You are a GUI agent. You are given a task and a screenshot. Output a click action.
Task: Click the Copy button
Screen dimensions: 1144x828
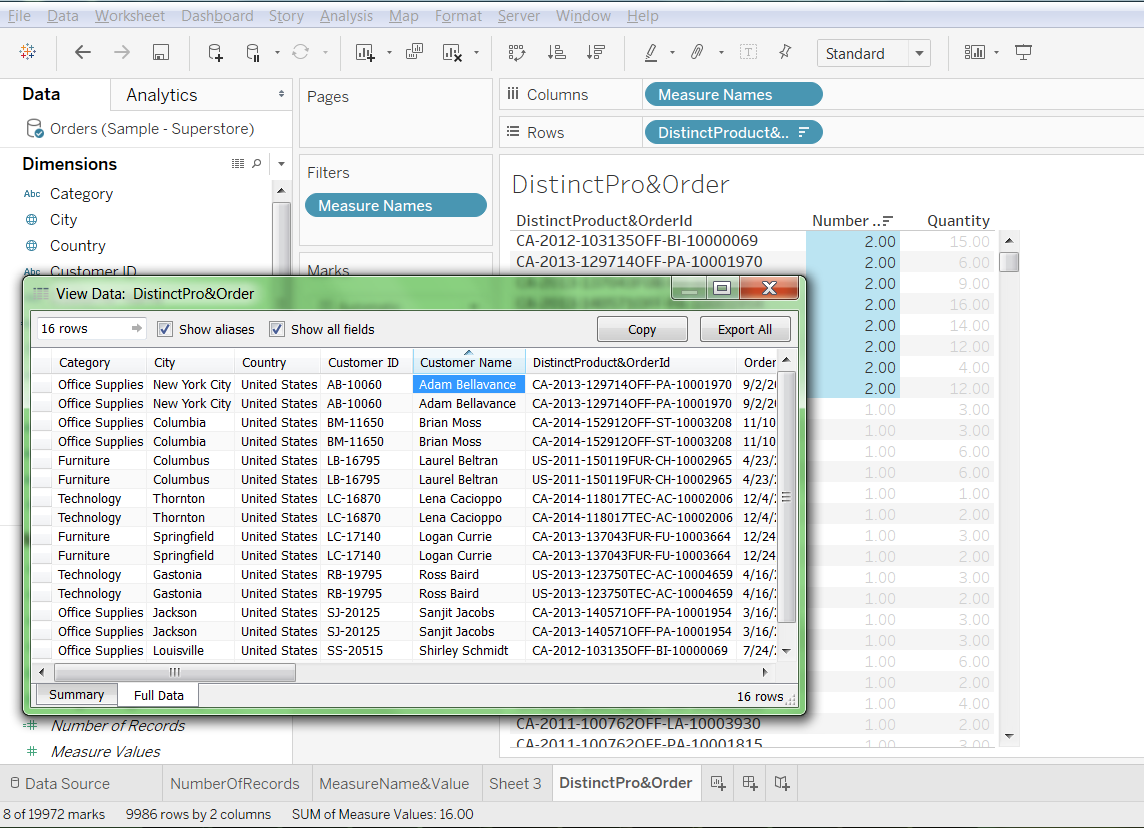642,329
